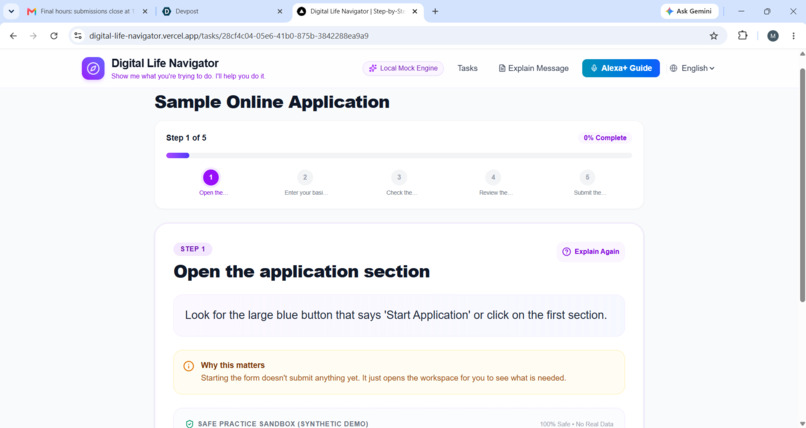
Task: Open the Chrome profile avatar
Action: pos(773,35)
